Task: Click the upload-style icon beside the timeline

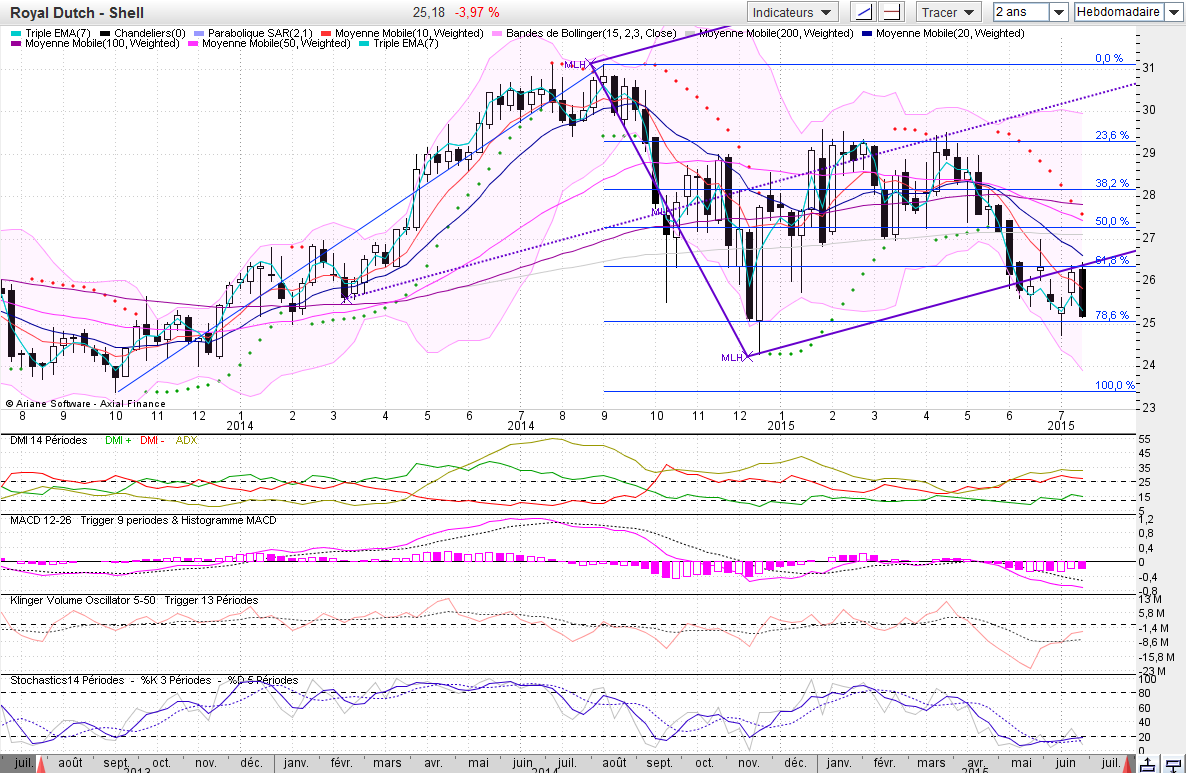Action: click(1147, 764)
